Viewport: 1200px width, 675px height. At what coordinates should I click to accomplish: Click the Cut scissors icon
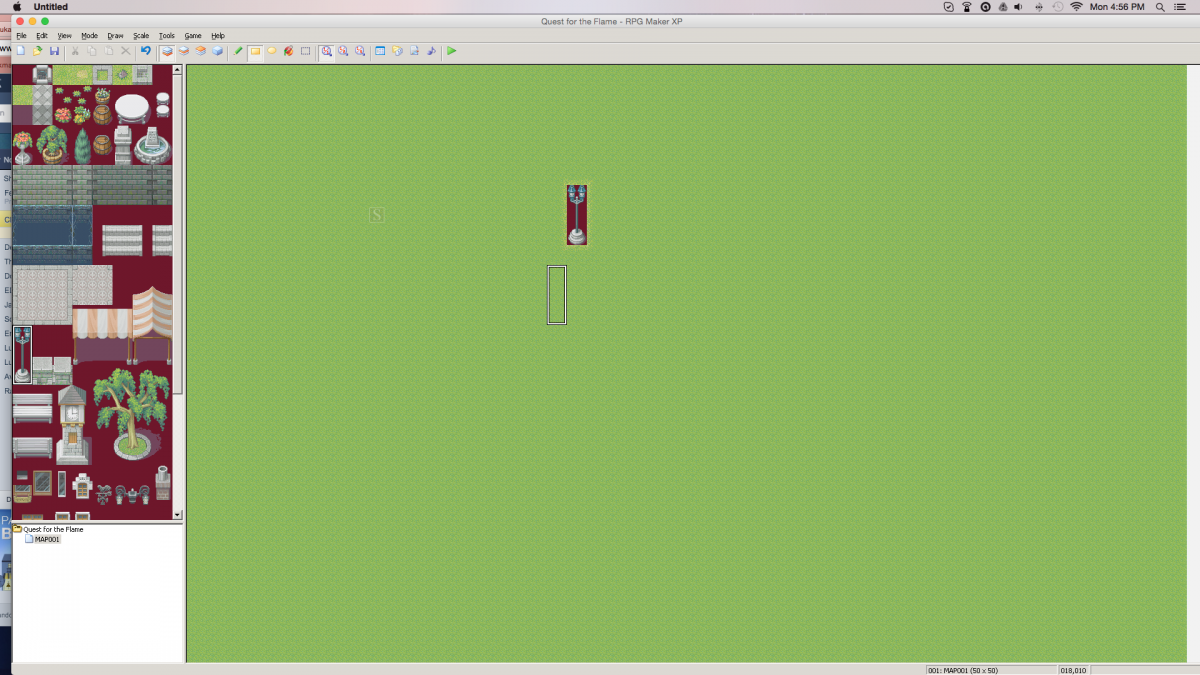click(x=75, y=51)
